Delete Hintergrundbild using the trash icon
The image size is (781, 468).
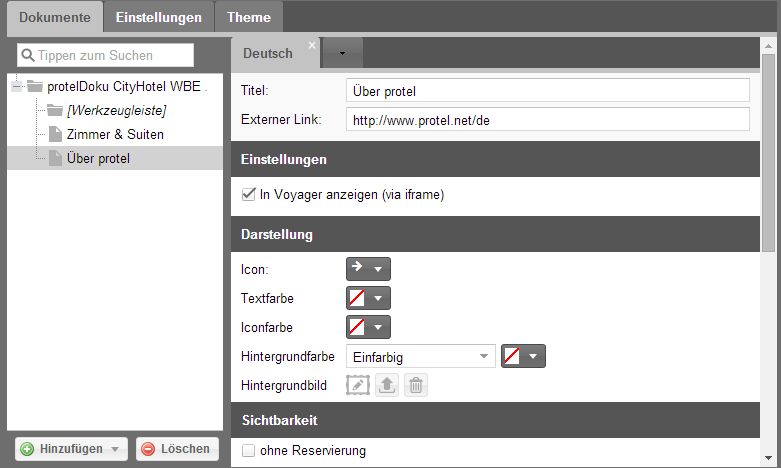click(x=416, y=385)
